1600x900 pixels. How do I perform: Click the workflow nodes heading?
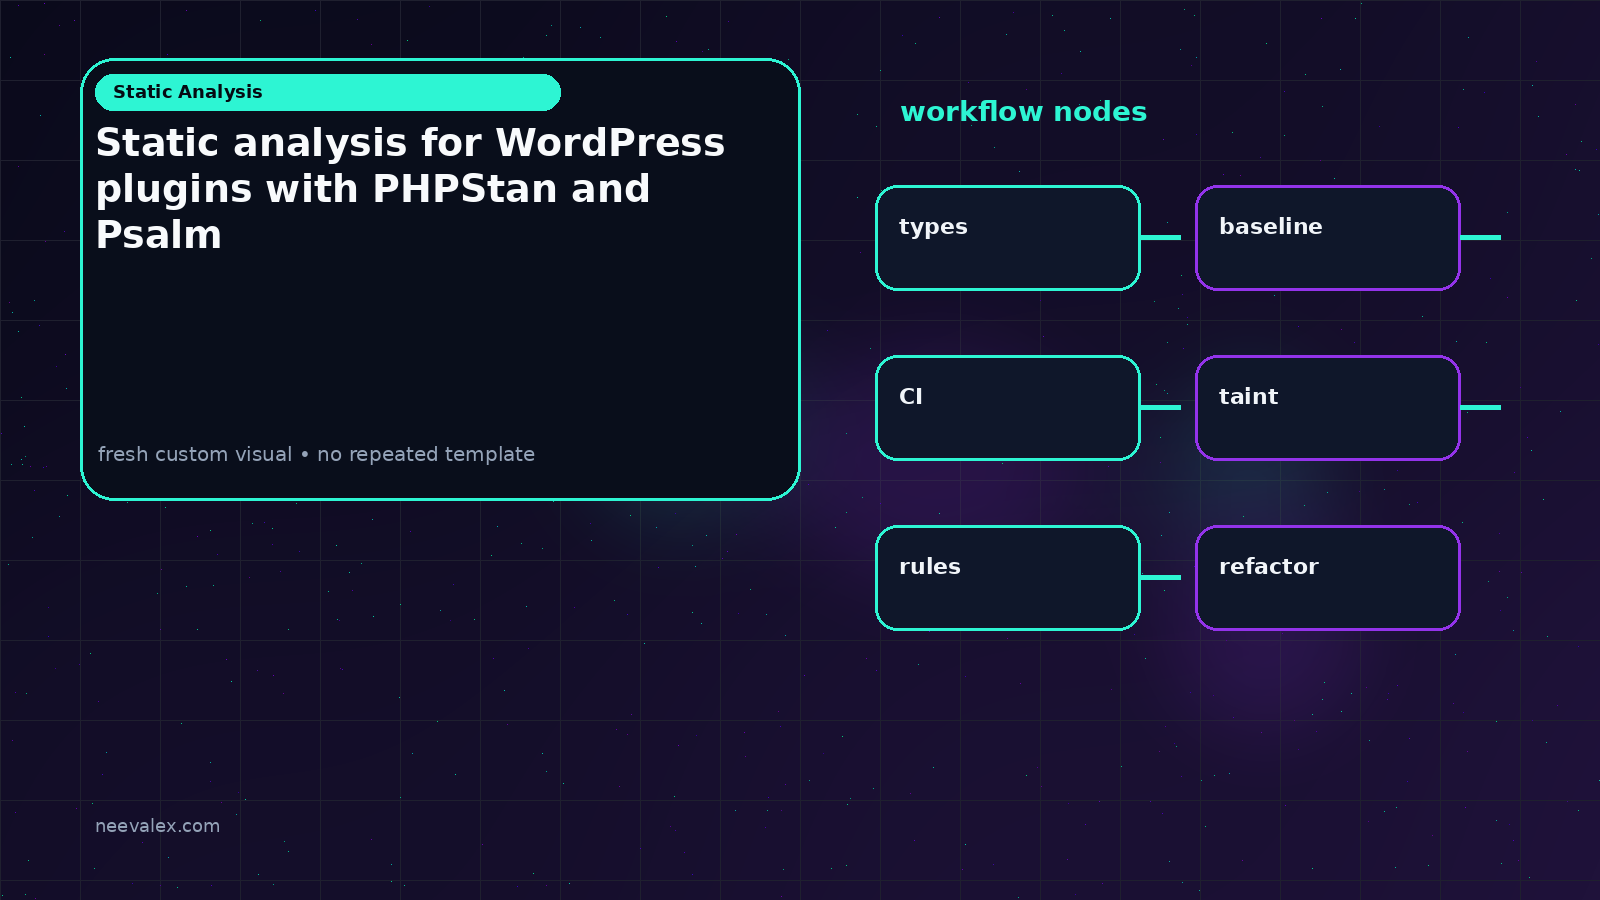coord(1023,111)
